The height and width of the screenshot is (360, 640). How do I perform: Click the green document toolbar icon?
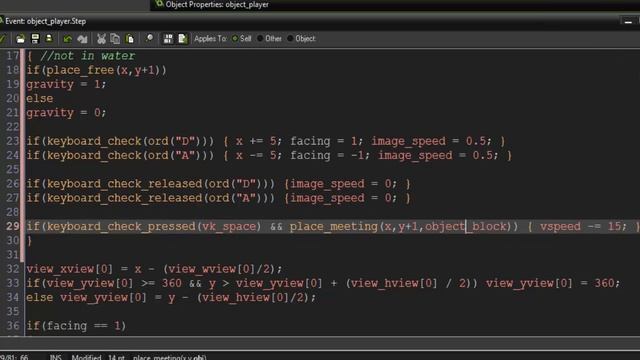(182, 39)
